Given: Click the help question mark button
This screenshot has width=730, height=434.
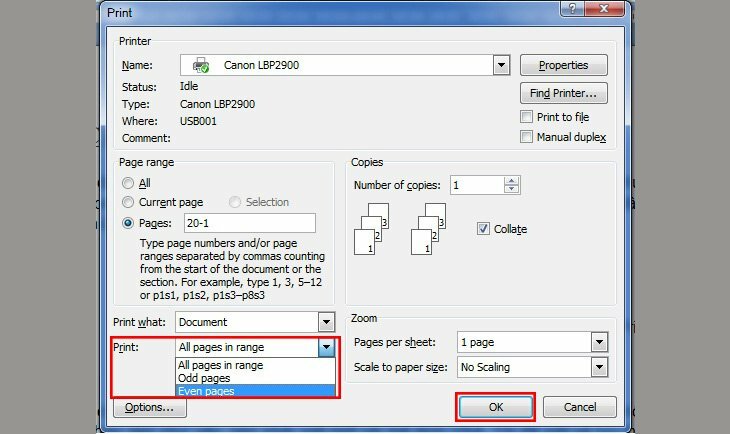Looking at the screenshot, I should [569, 9].
